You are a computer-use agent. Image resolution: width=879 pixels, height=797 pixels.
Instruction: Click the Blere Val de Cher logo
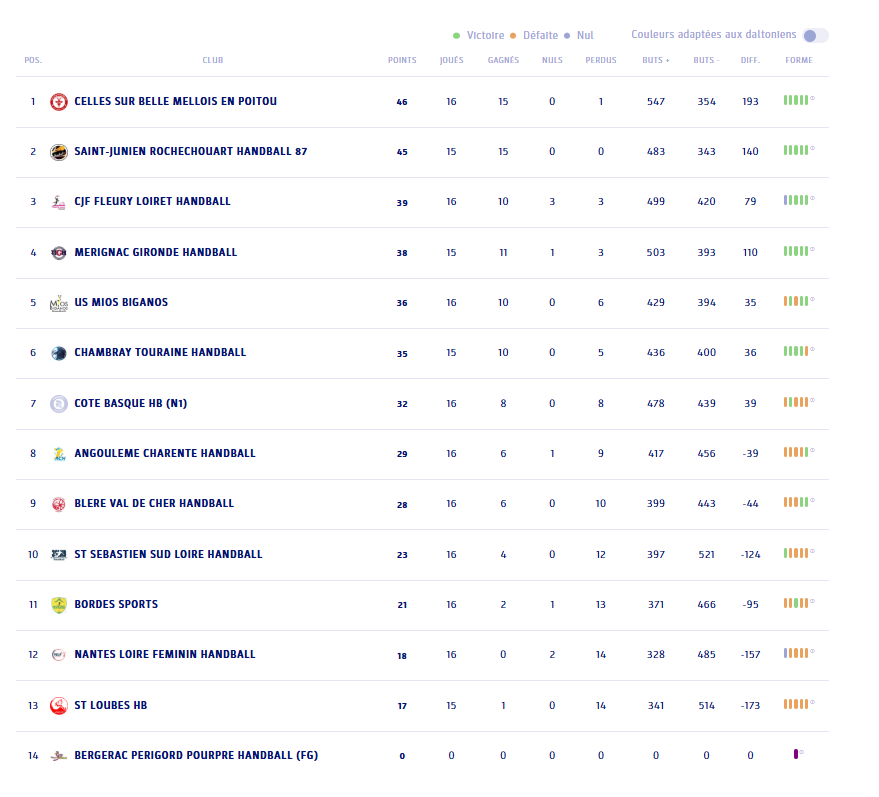tap(59, 504)
